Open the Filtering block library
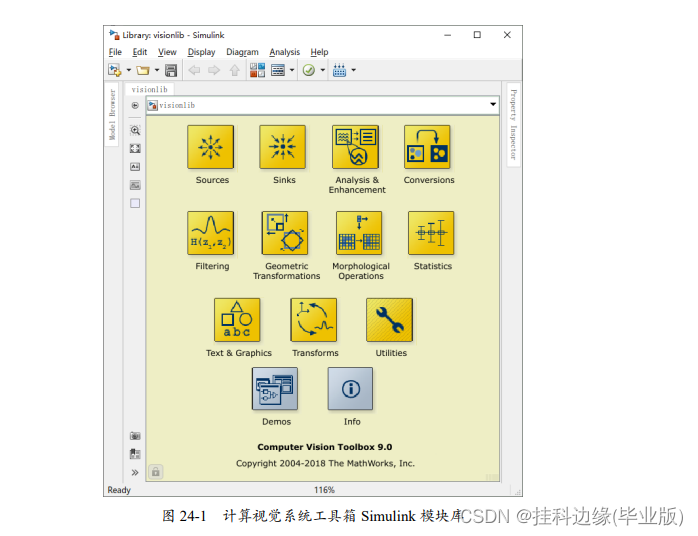 tap(211, 233)
